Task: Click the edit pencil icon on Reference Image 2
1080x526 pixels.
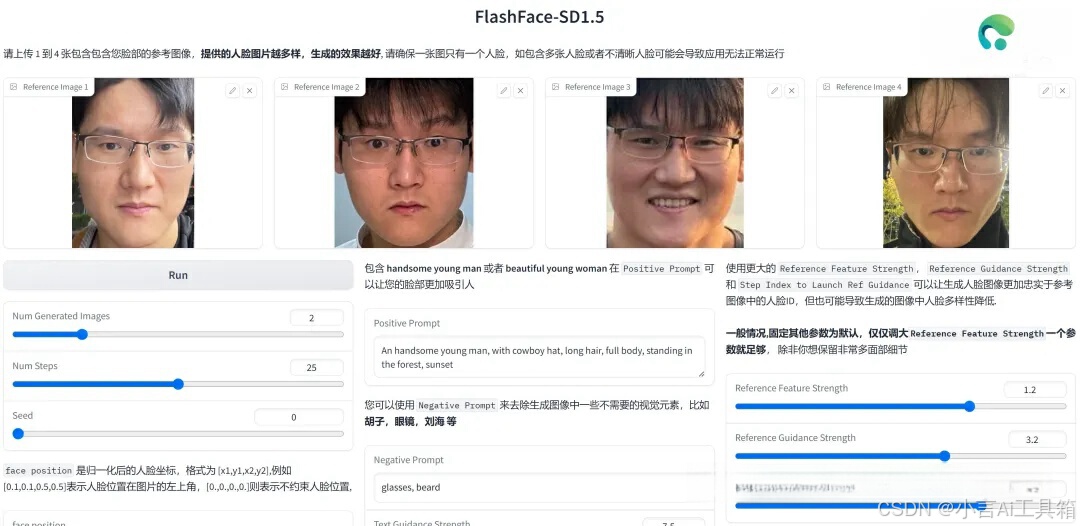Action: point(504,91)
